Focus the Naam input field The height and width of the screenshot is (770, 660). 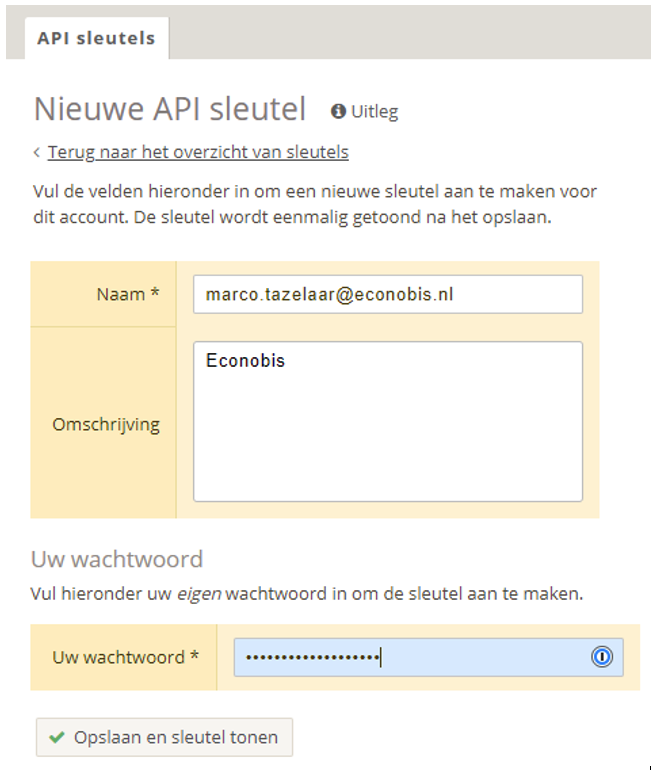tap(387, 294)
